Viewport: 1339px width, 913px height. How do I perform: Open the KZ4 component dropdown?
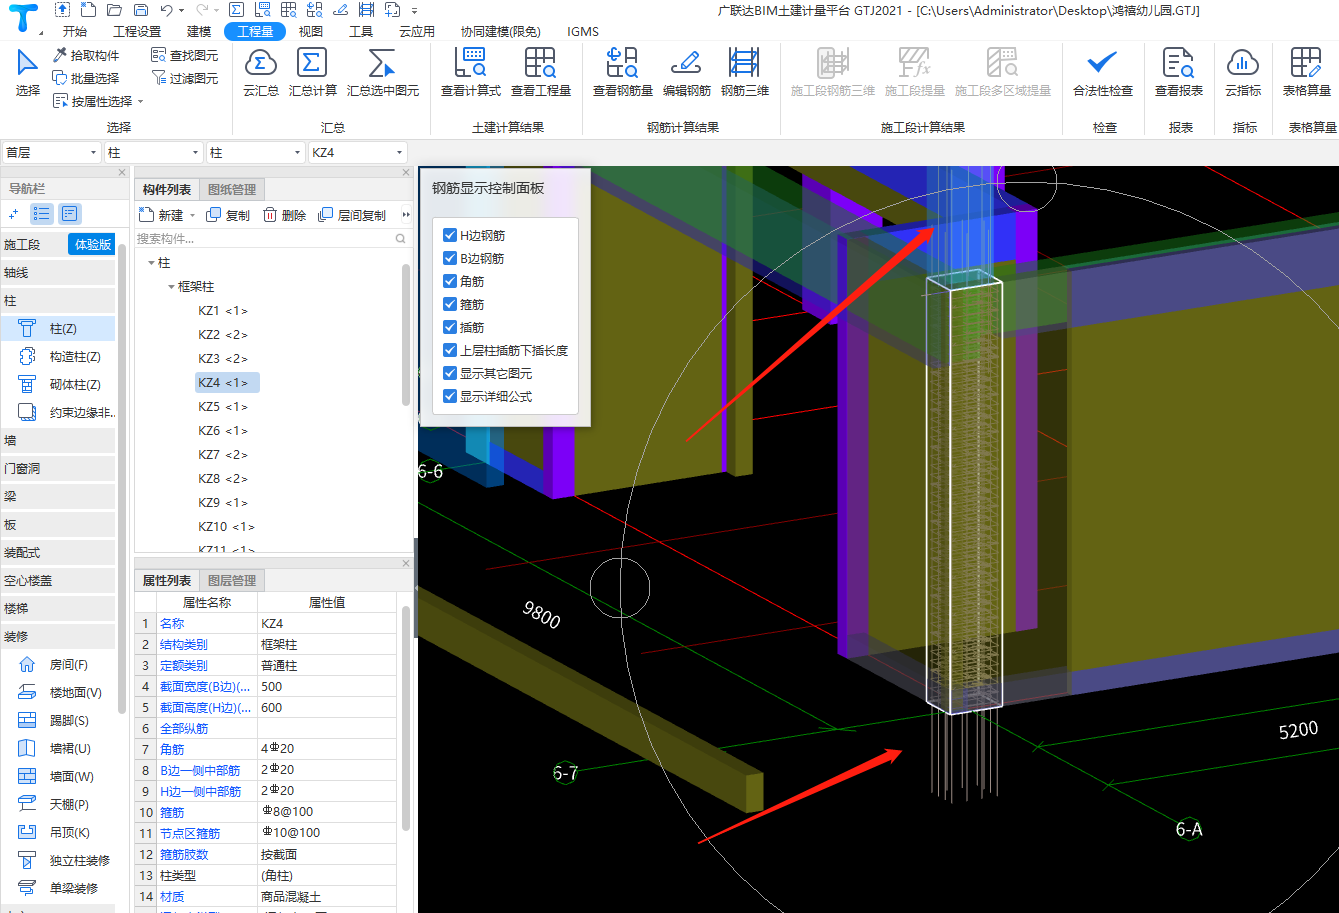point(357,153)
